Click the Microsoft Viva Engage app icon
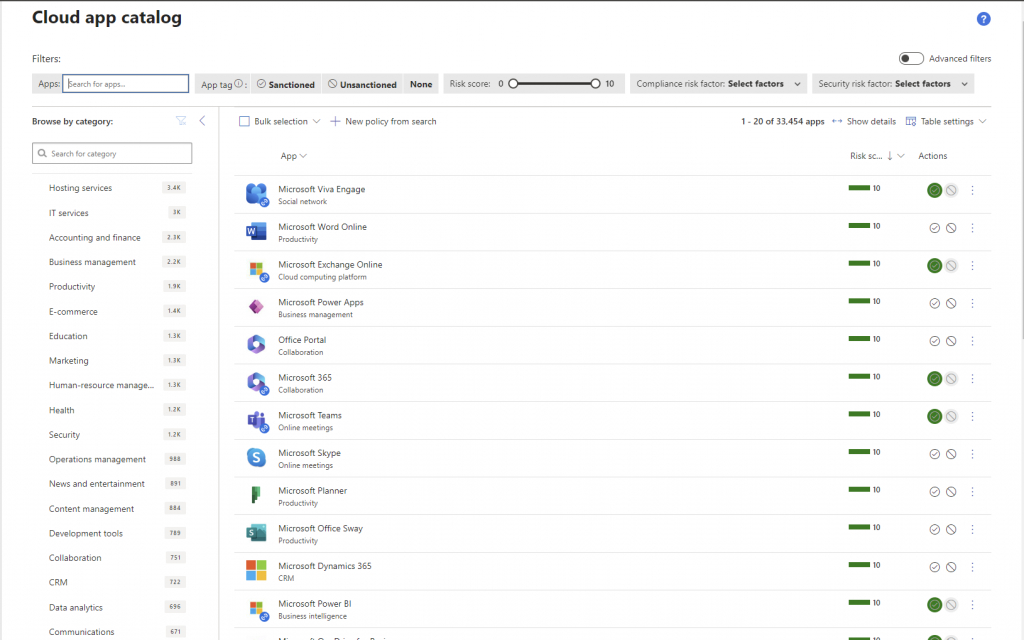This screenshot has height=640, width=1024. click(x=257, y=195)
